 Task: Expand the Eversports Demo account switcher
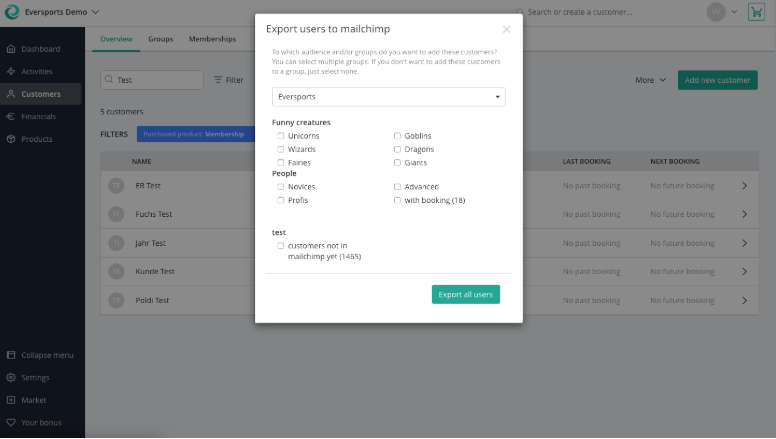pyautogui.click(x=96, y=12)
